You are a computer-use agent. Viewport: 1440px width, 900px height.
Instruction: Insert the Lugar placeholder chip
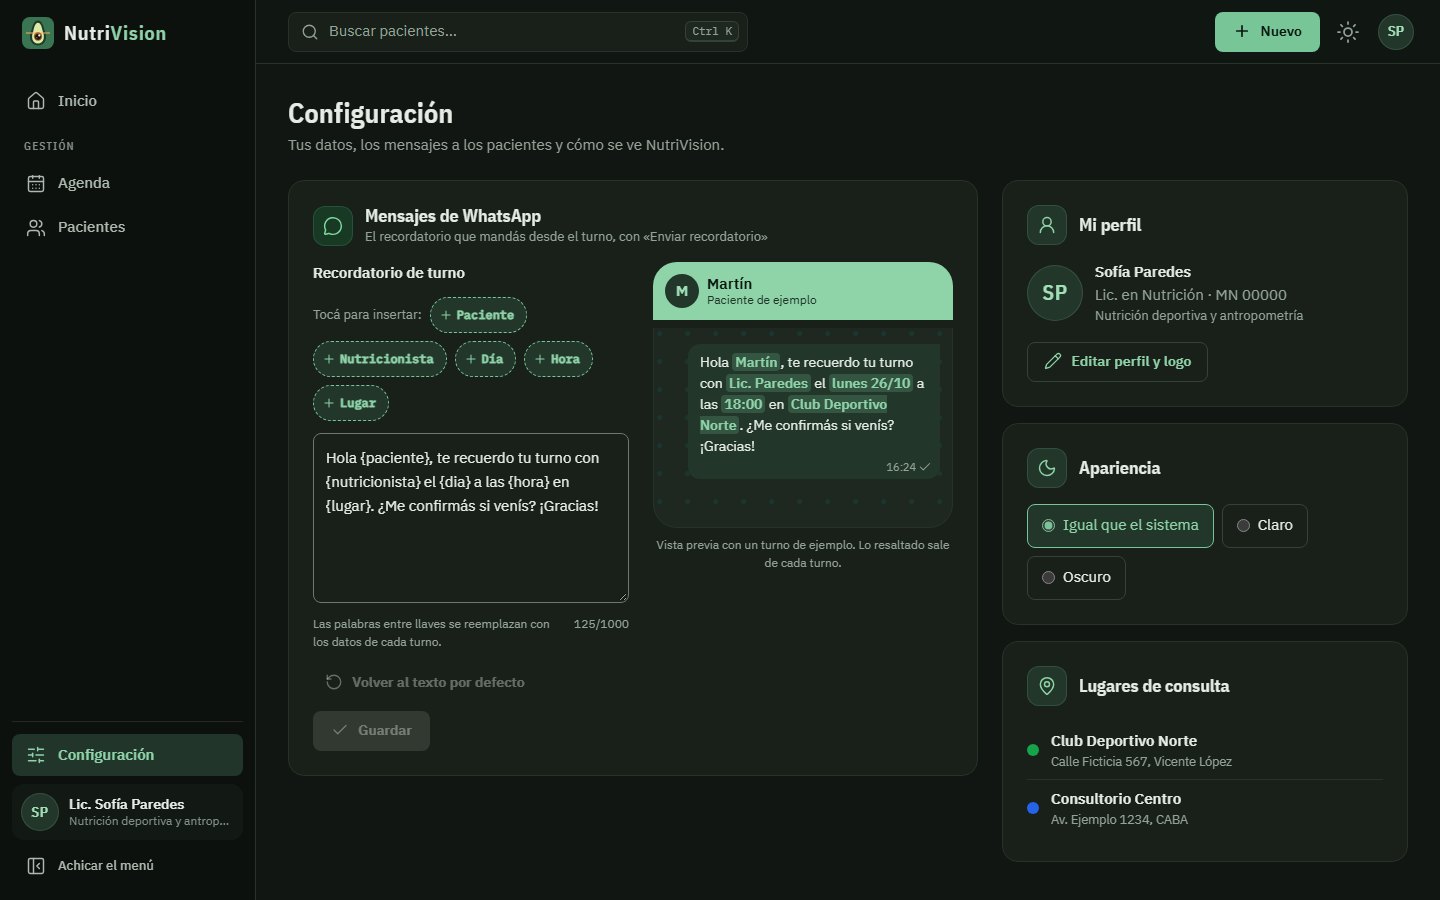tap(351, 403)
